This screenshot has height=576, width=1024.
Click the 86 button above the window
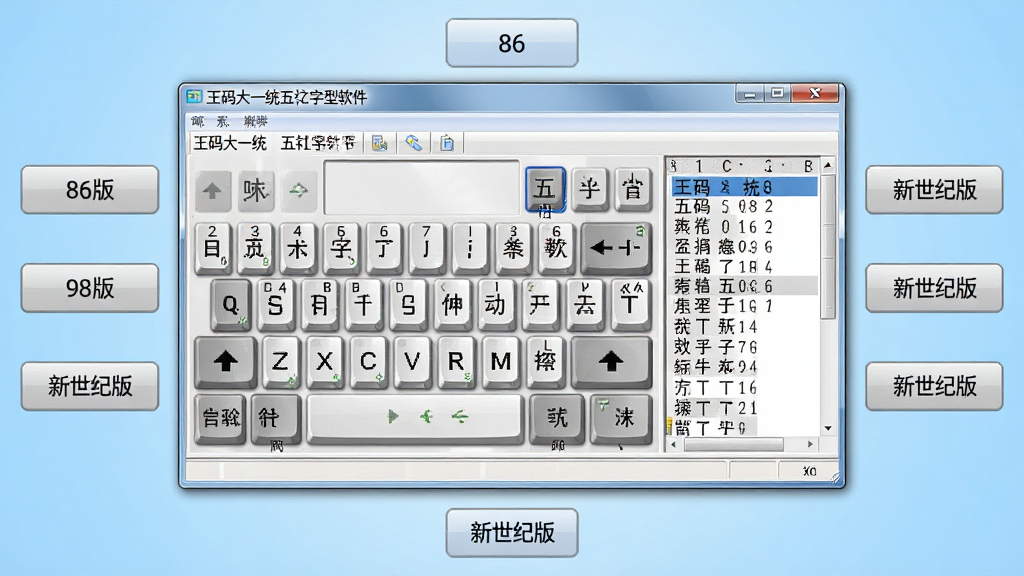point(512,43)
